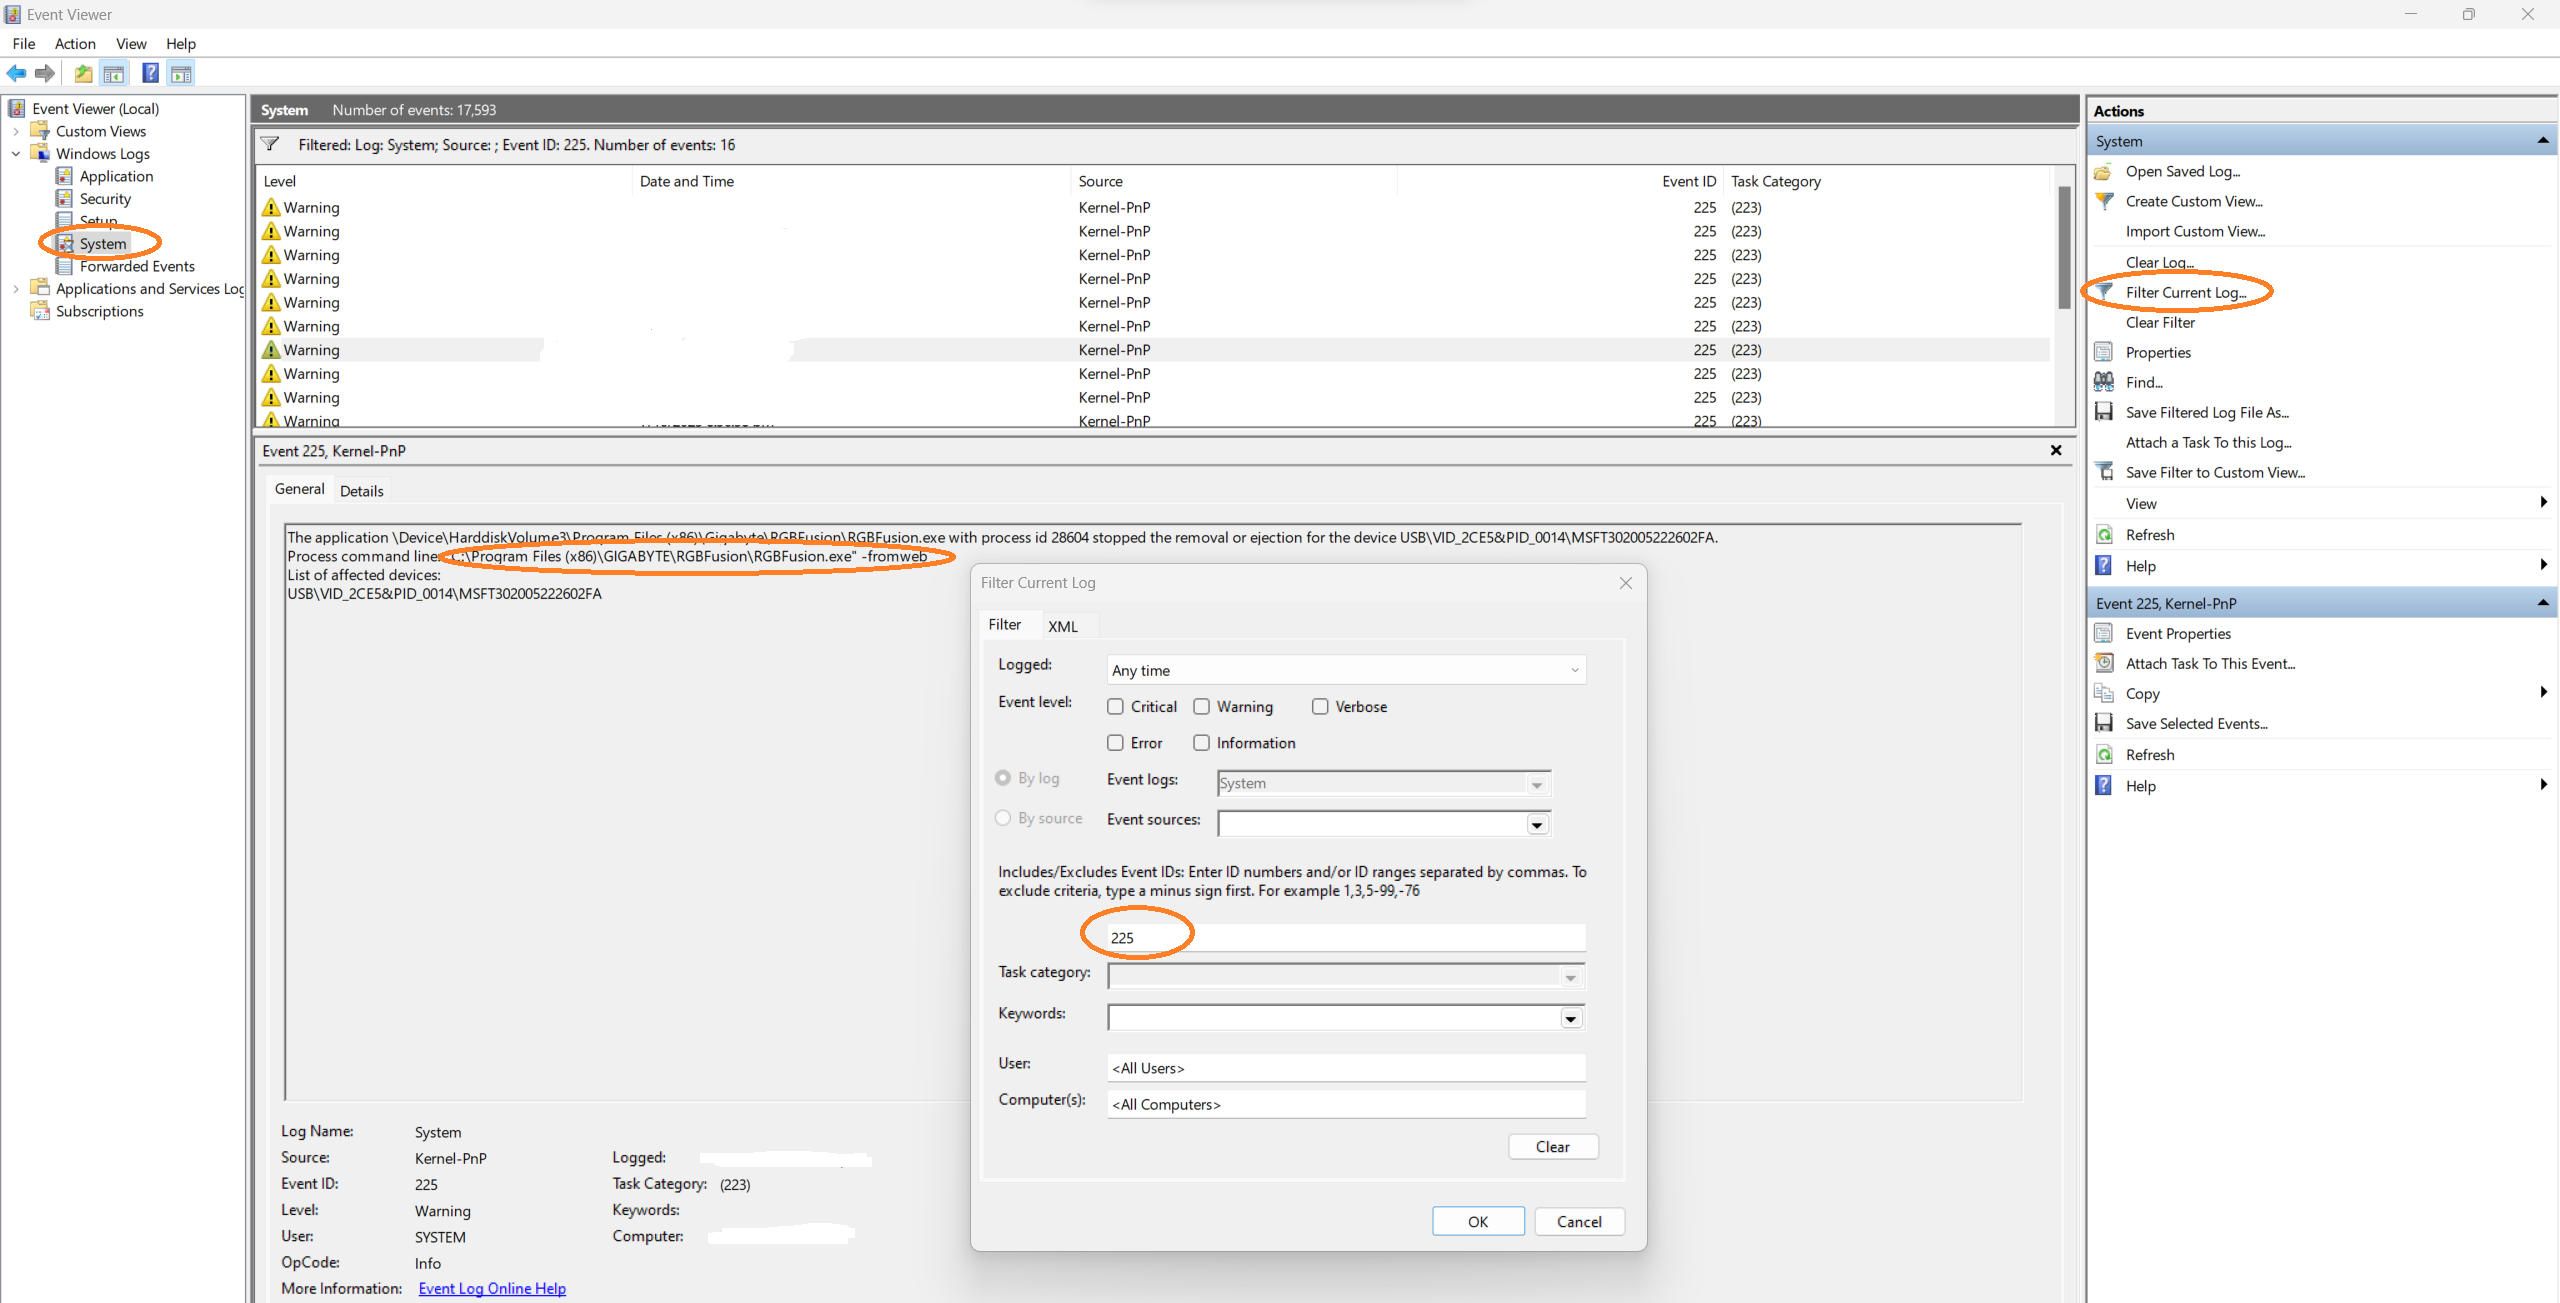Collapse the Windows Logs tree node
Screen dimensions: 2560x1303
click(x=15, y=153)
